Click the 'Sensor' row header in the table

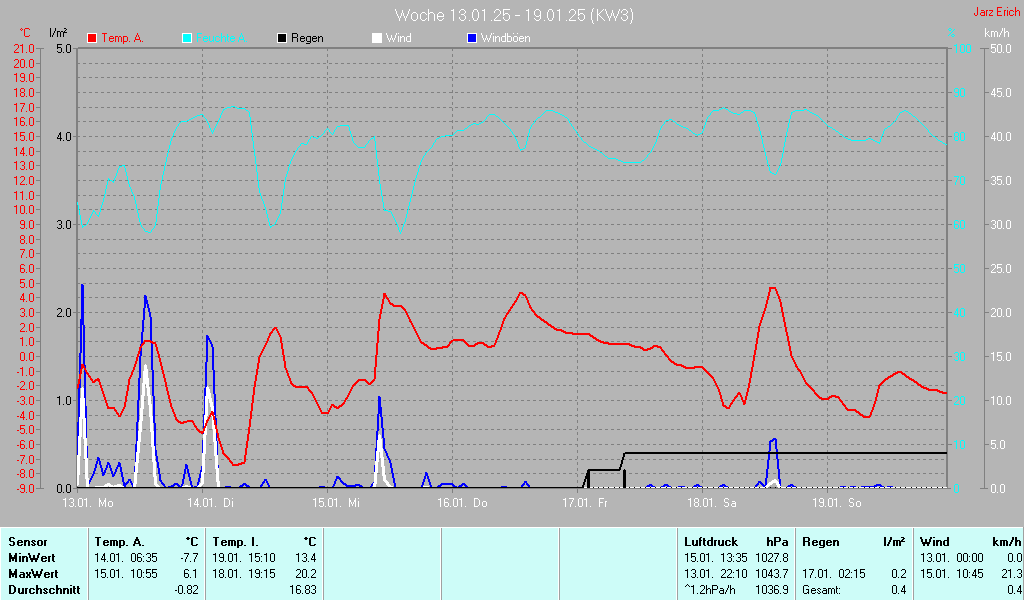[27, 542]
